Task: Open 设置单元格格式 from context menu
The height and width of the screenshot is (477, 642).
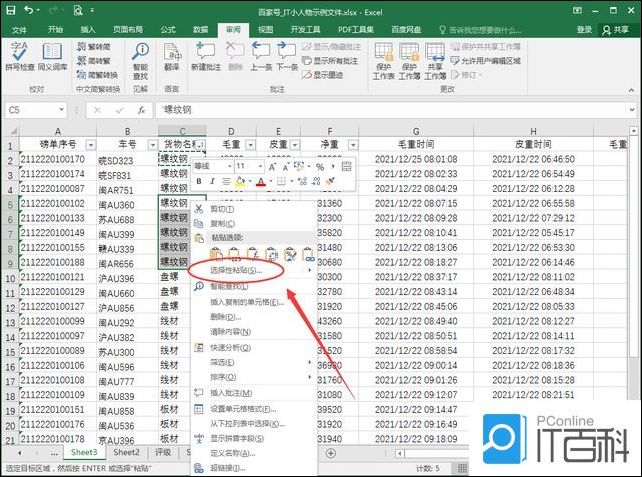Action: point(254,409)
